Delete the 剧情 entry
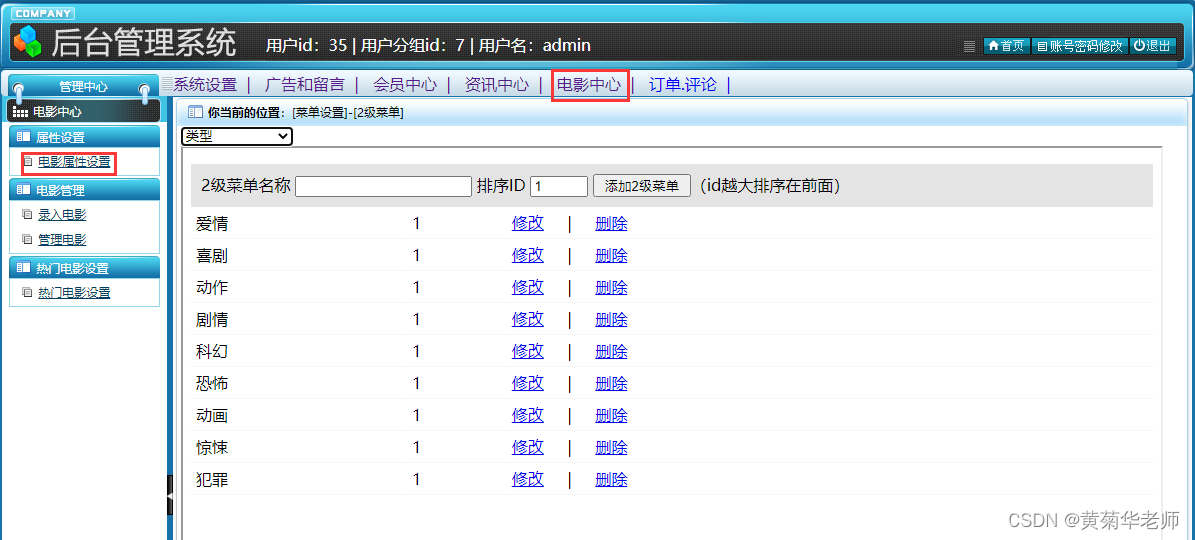Screen dimensions: 1195x540 [x=611, y=320]
